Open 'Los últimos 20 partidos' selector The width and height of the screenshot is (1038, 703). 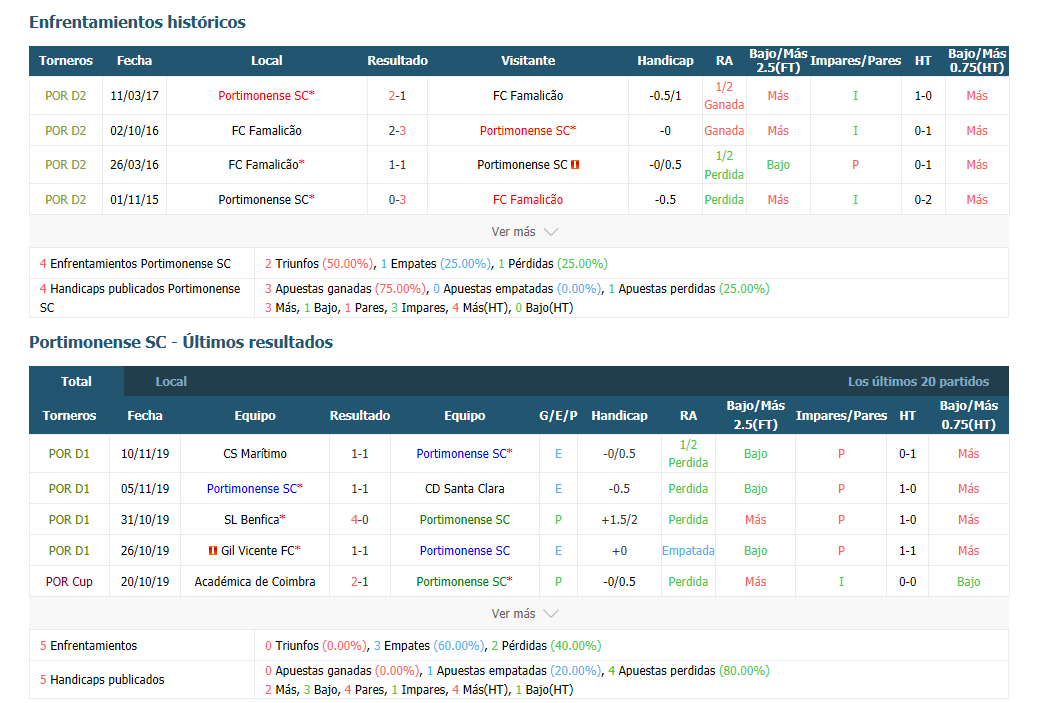[918, 381]
